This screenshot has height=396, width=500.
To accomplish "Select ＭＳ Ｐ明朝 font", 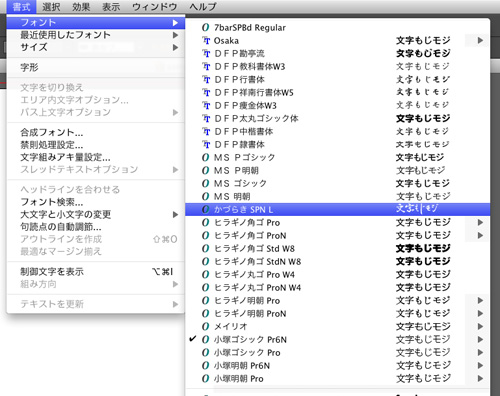I will pos(337,170).
